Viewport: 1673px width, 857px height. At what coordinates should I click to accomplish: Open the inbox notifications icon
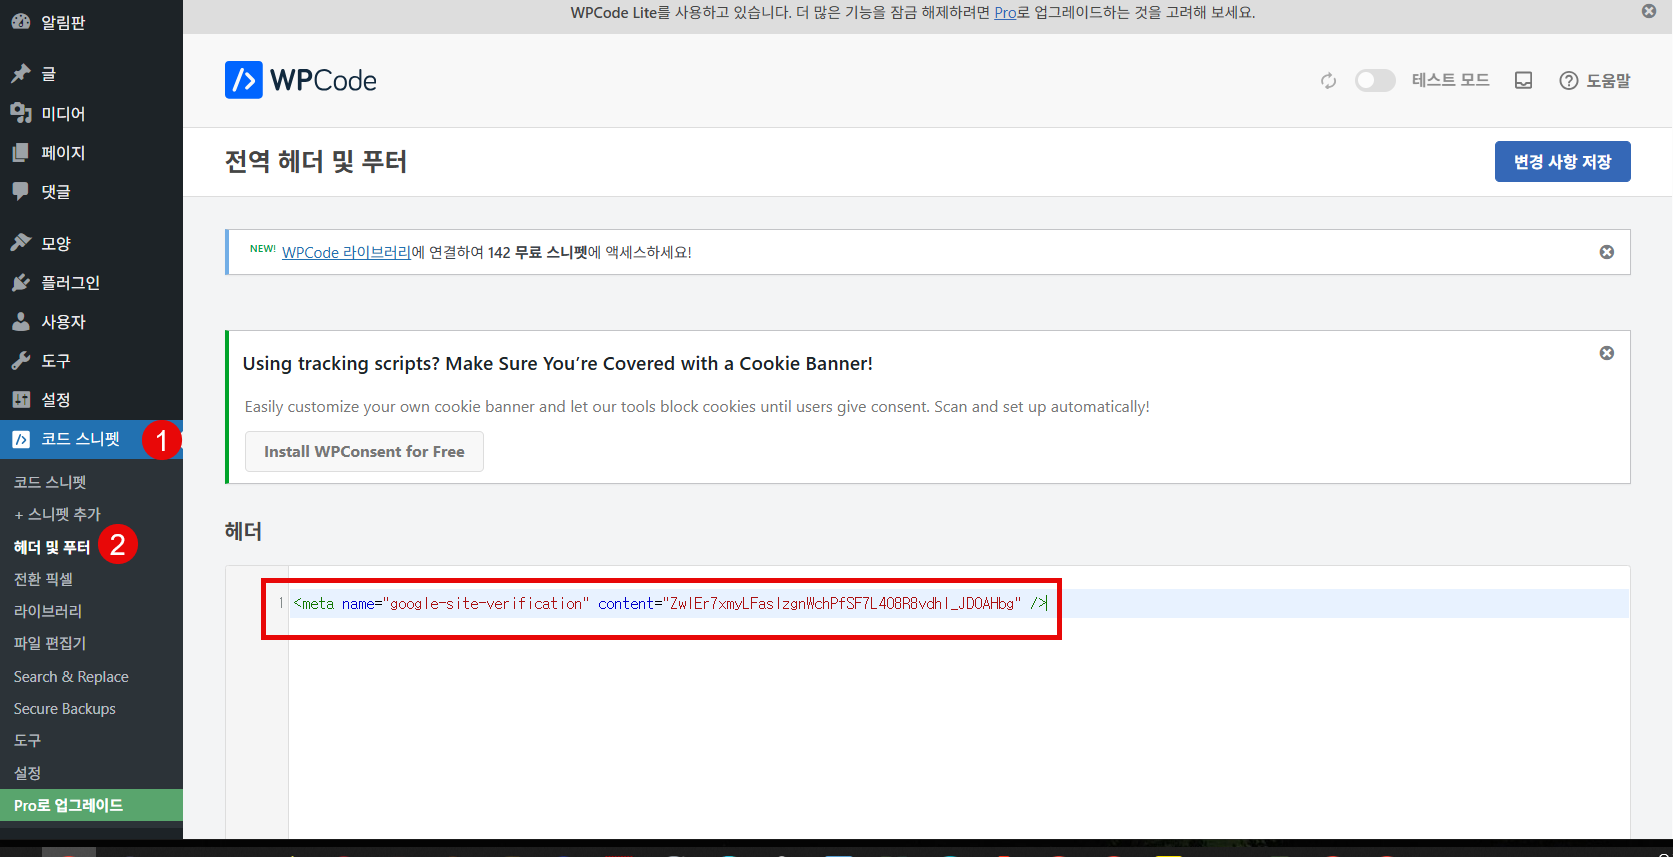click(1523, 80)
